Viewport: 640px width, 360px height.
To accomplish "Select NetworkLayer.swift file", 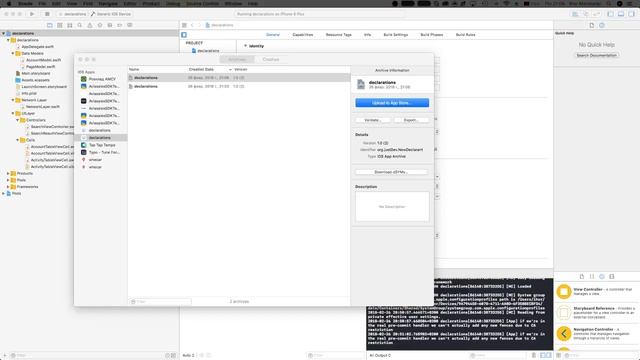I will coord(42,107).
